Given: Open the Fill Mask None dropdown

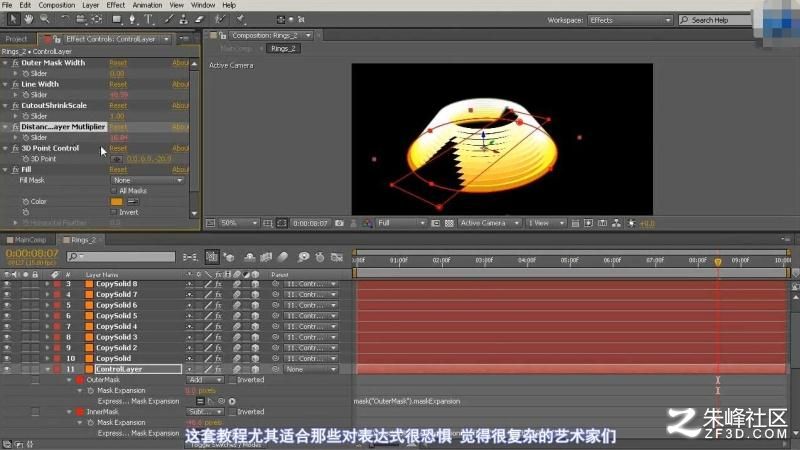Looking at the screenshot, I should (x=147, y=180).
